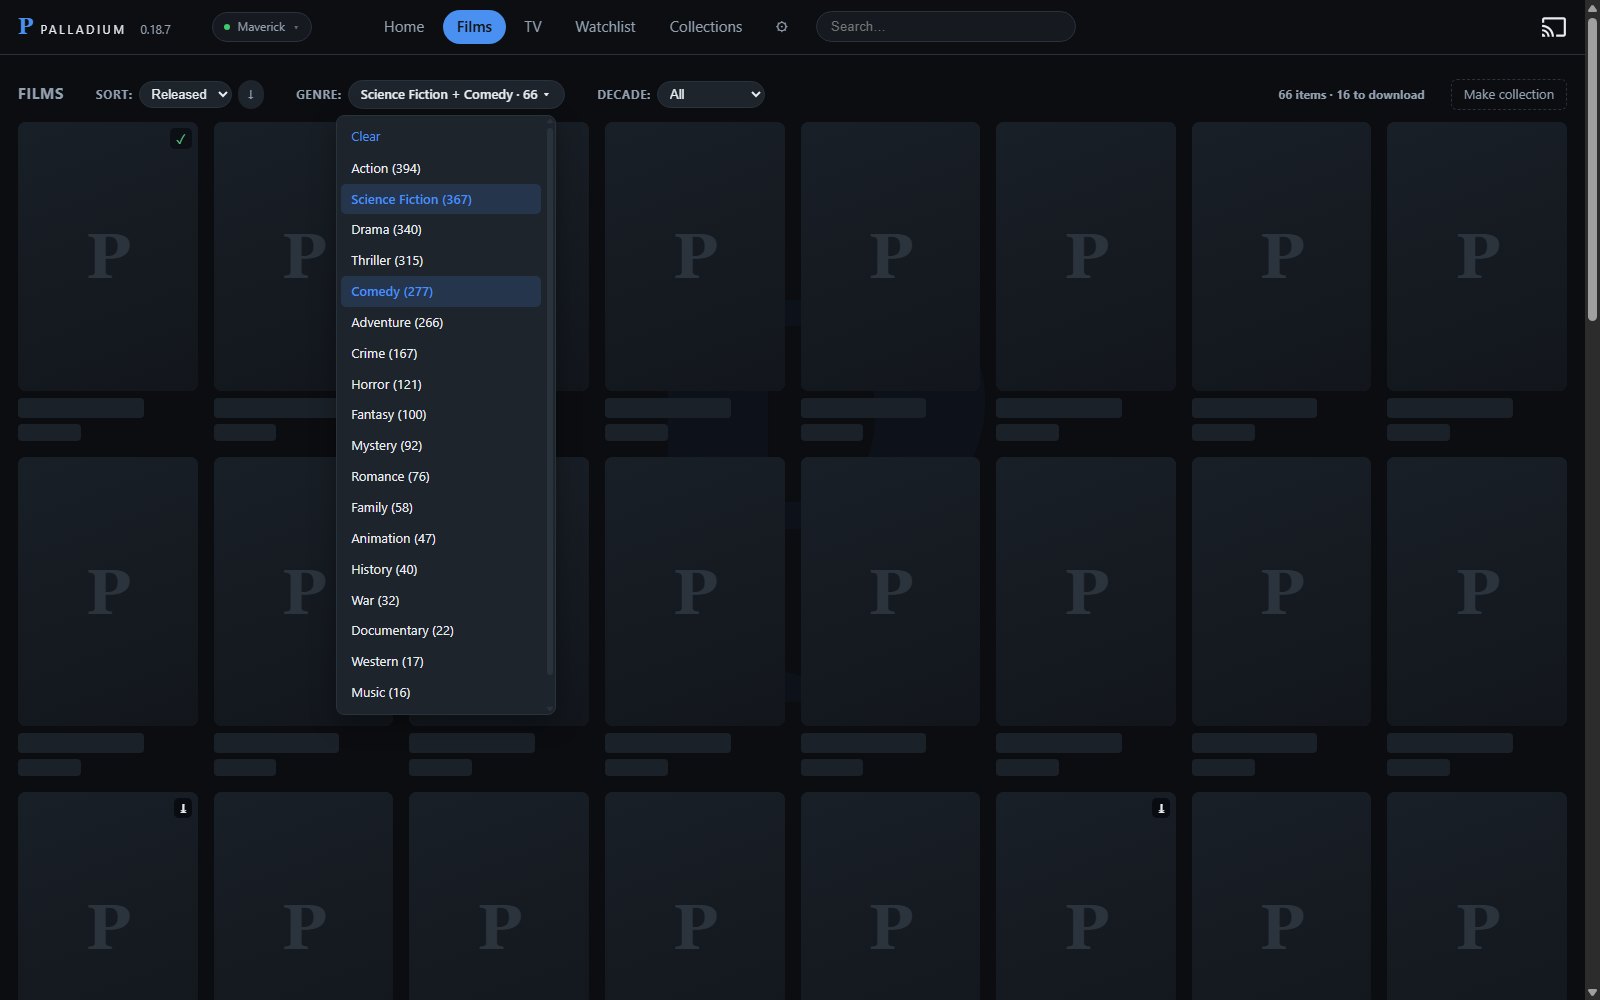Select Music (16) genre

click(x=441, y=692)
